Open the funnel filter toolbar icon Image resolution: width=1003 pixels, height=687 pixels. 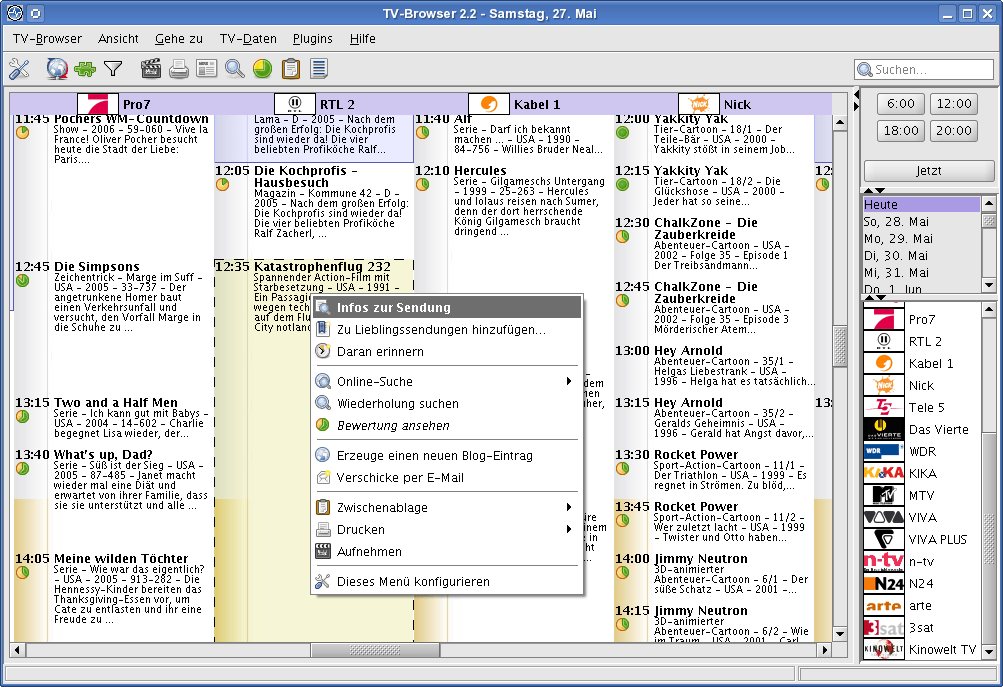pos(113,68)
